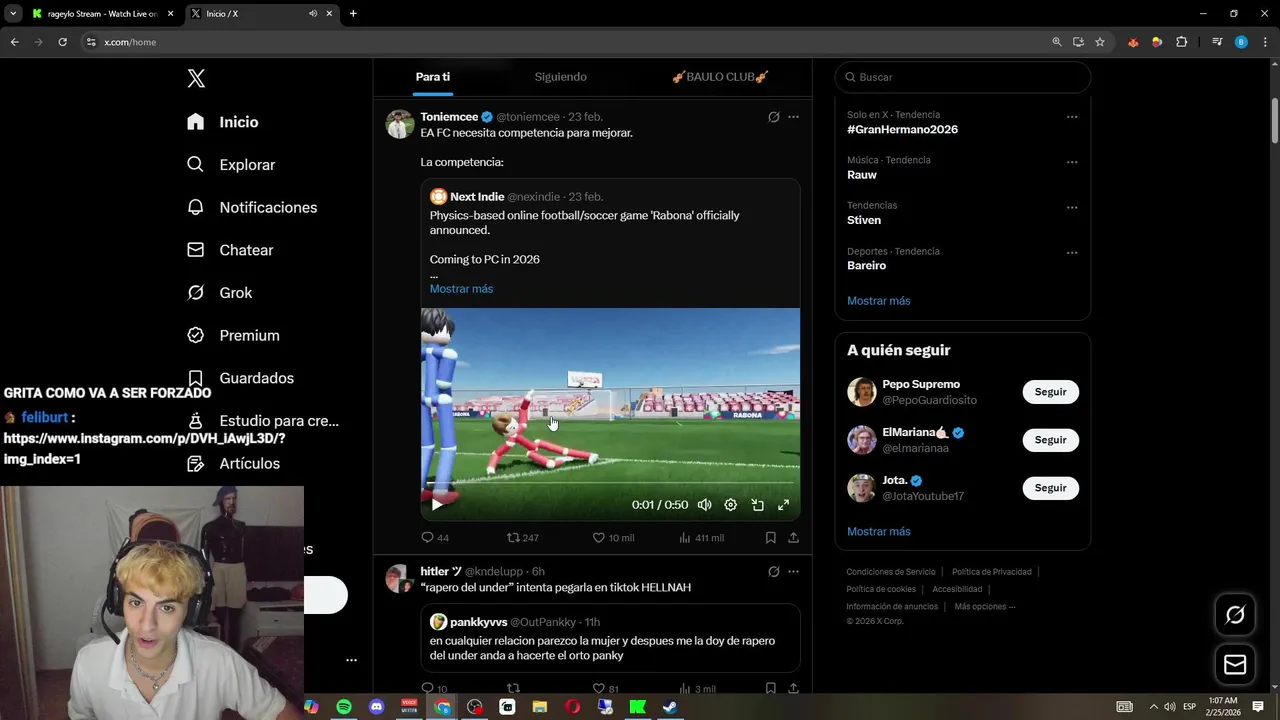Open more options on Toniemcee post
Screen dimensions: 1280x720
(x=793, y=117)
